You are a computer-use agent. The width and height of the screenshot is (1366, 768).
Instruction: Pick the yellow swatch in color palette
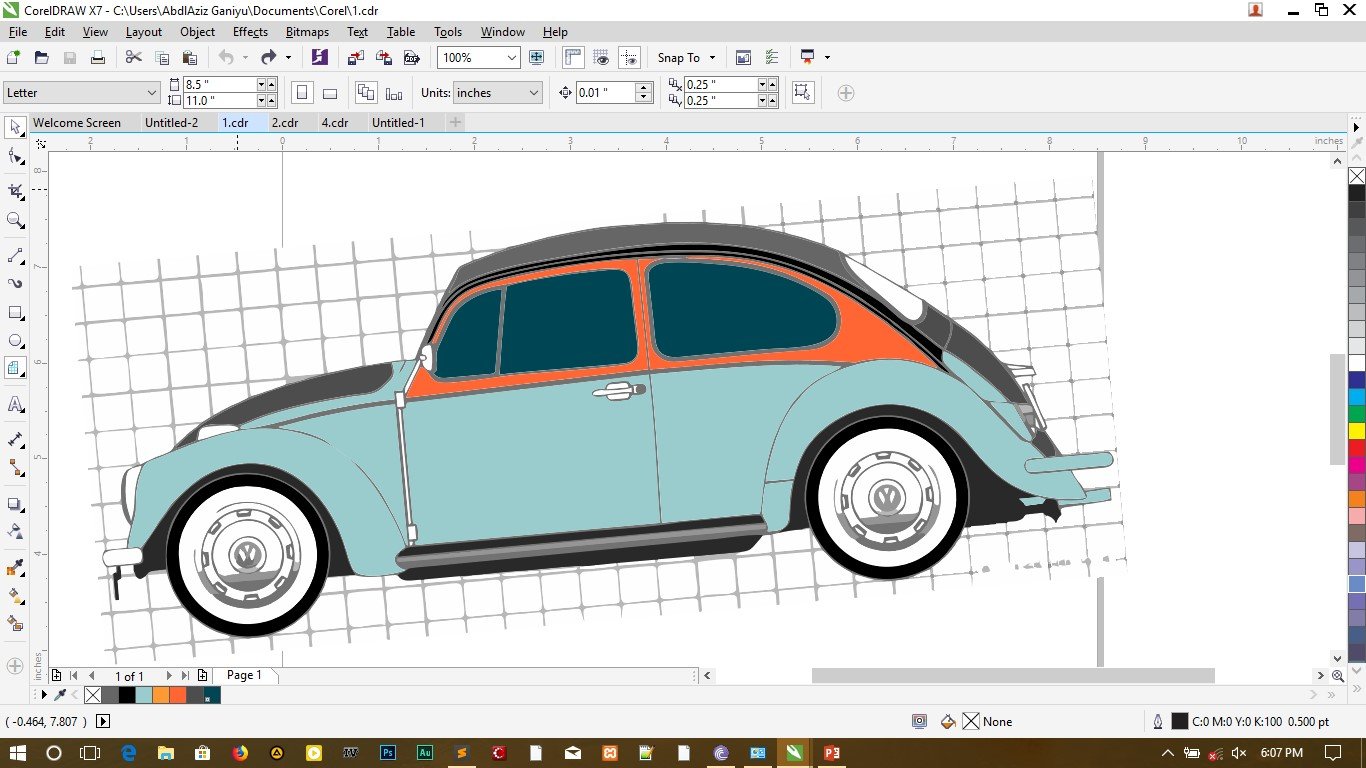1357,431
